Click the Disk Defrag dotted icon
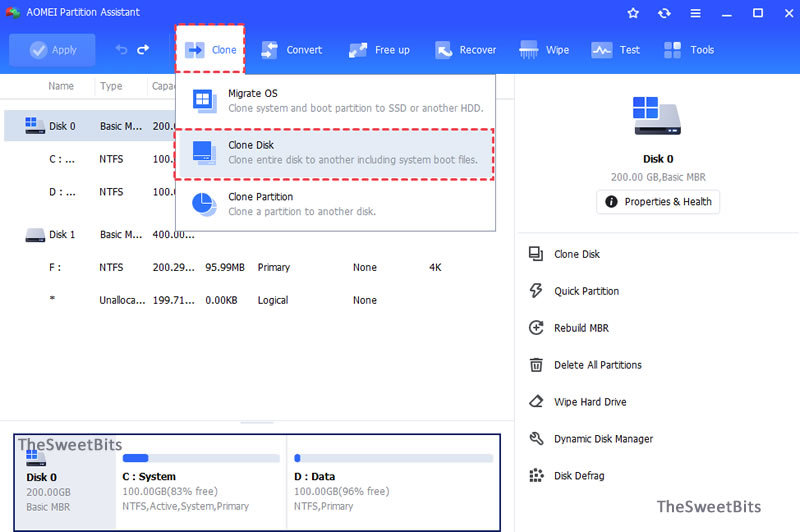Image resolution: width=800 pixels, height=532 pixels. 536,475
